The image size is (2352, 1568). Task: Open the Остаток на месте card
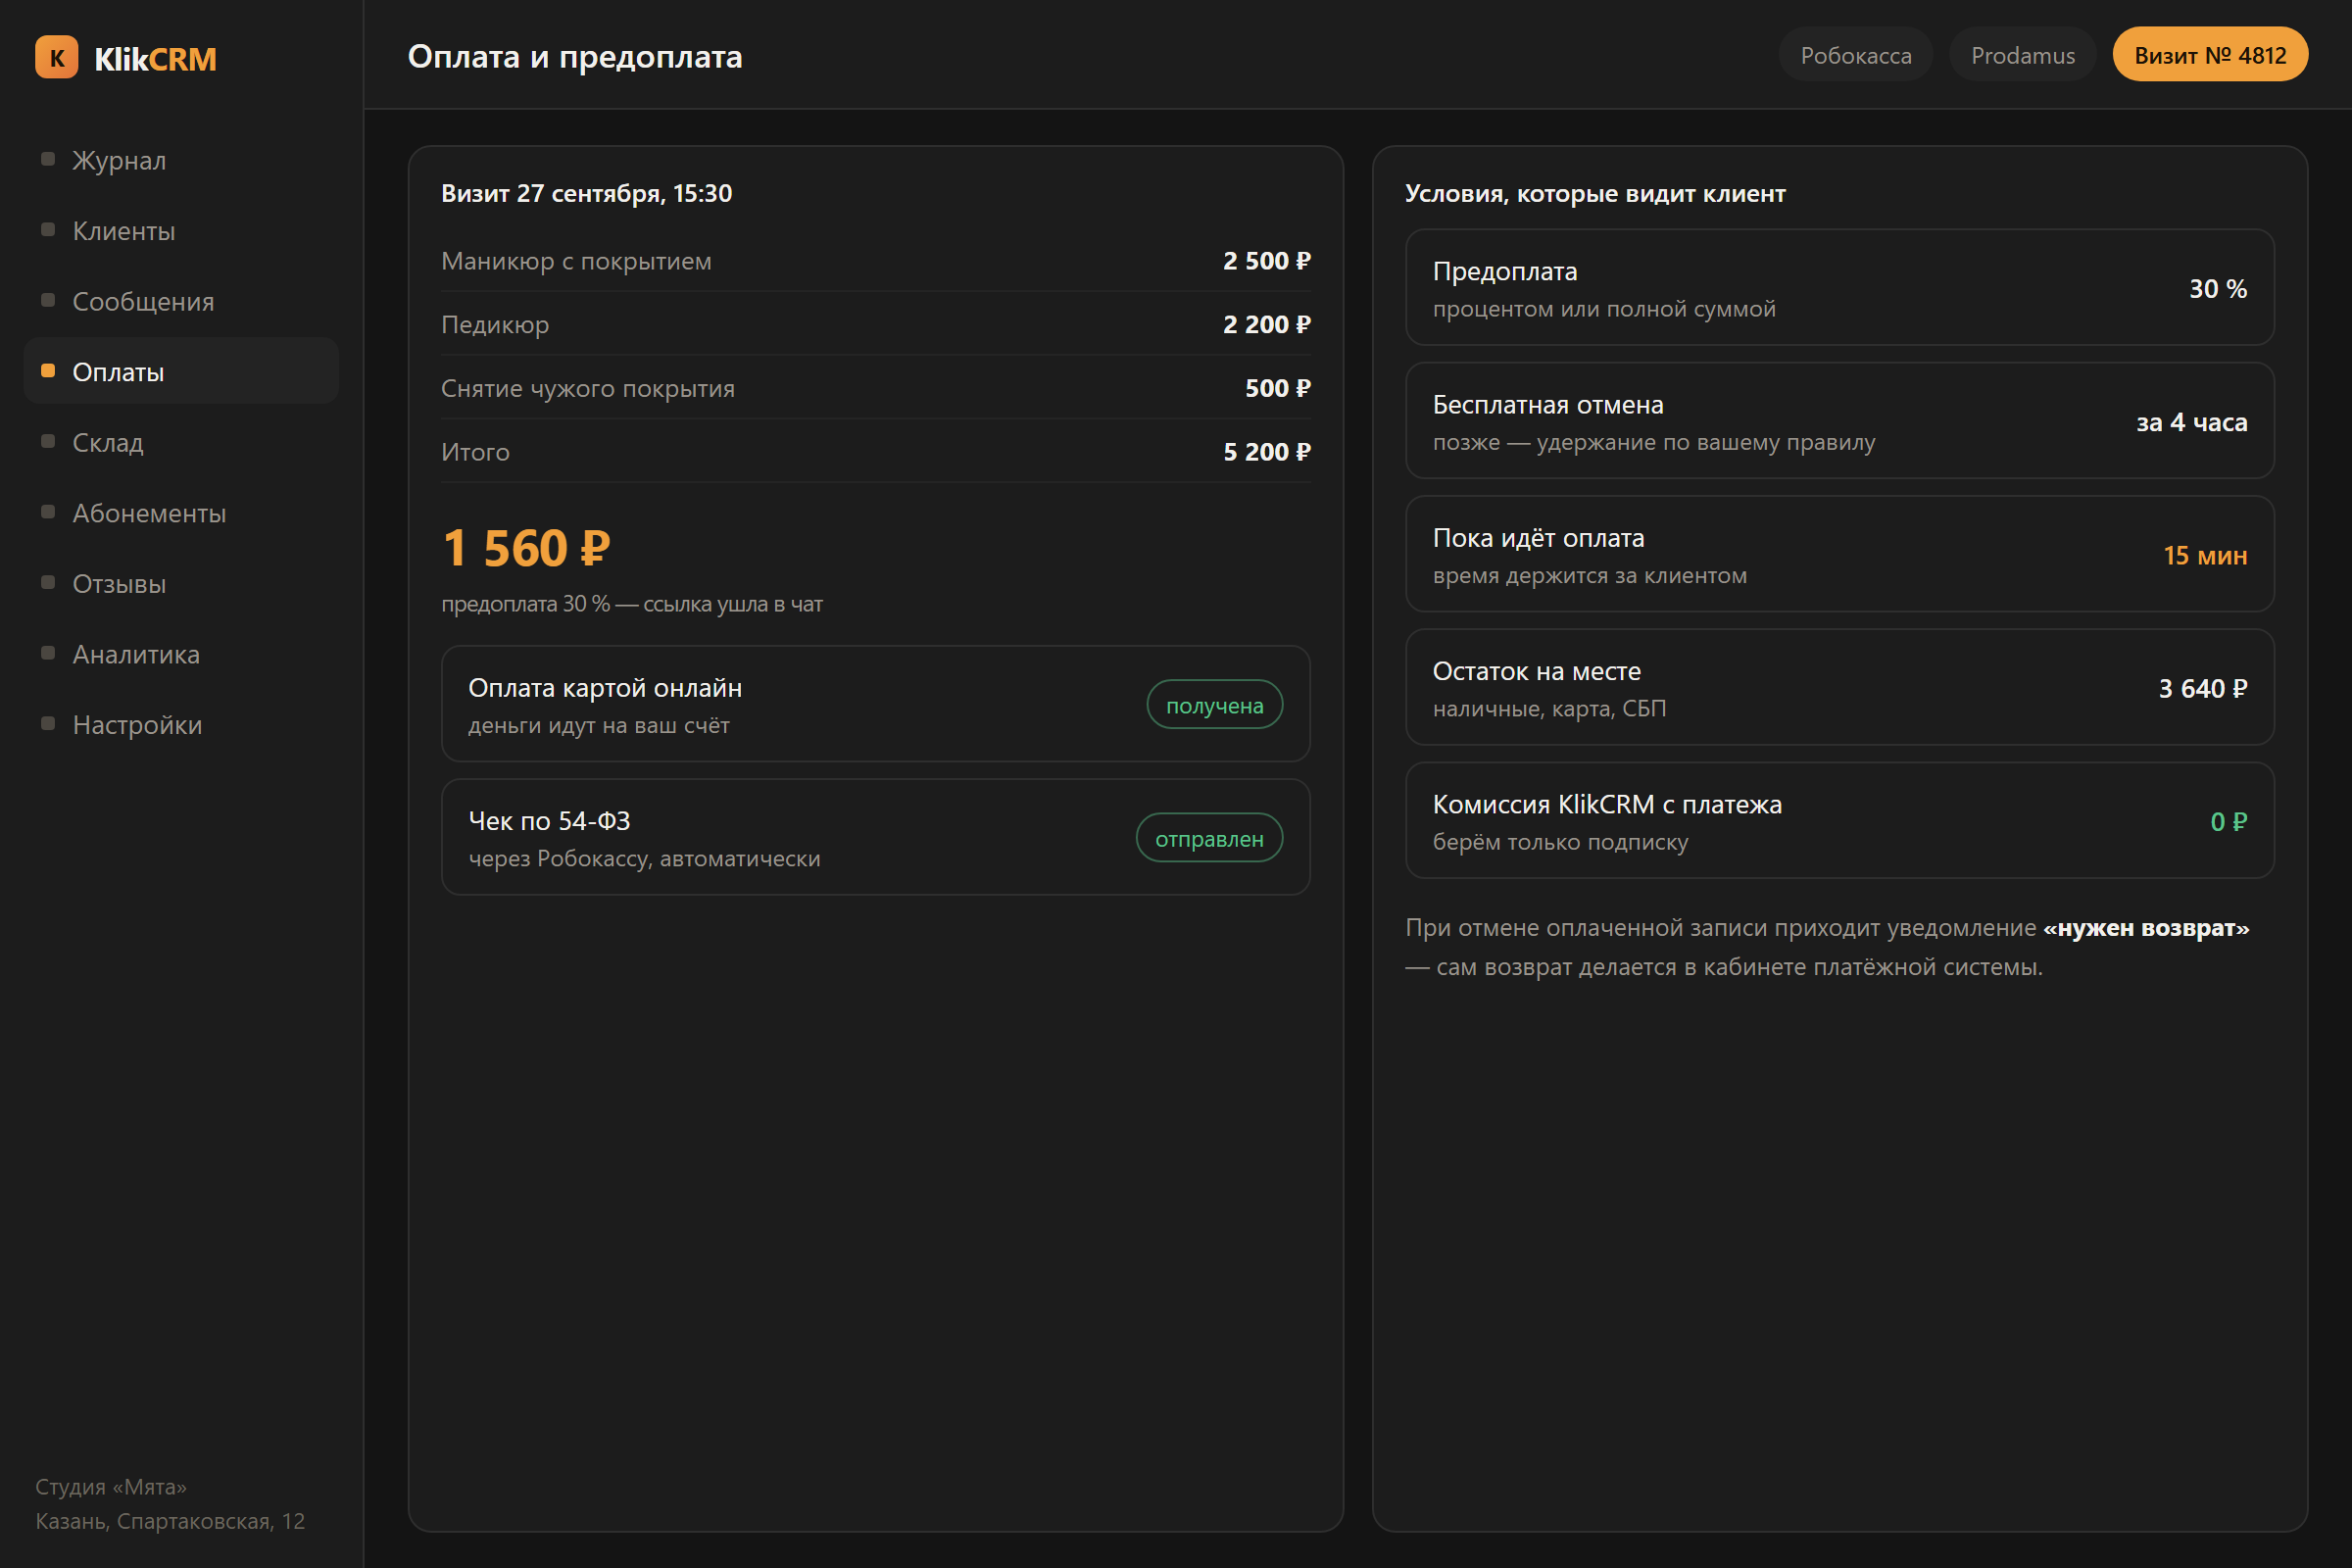pos(1840,687)
